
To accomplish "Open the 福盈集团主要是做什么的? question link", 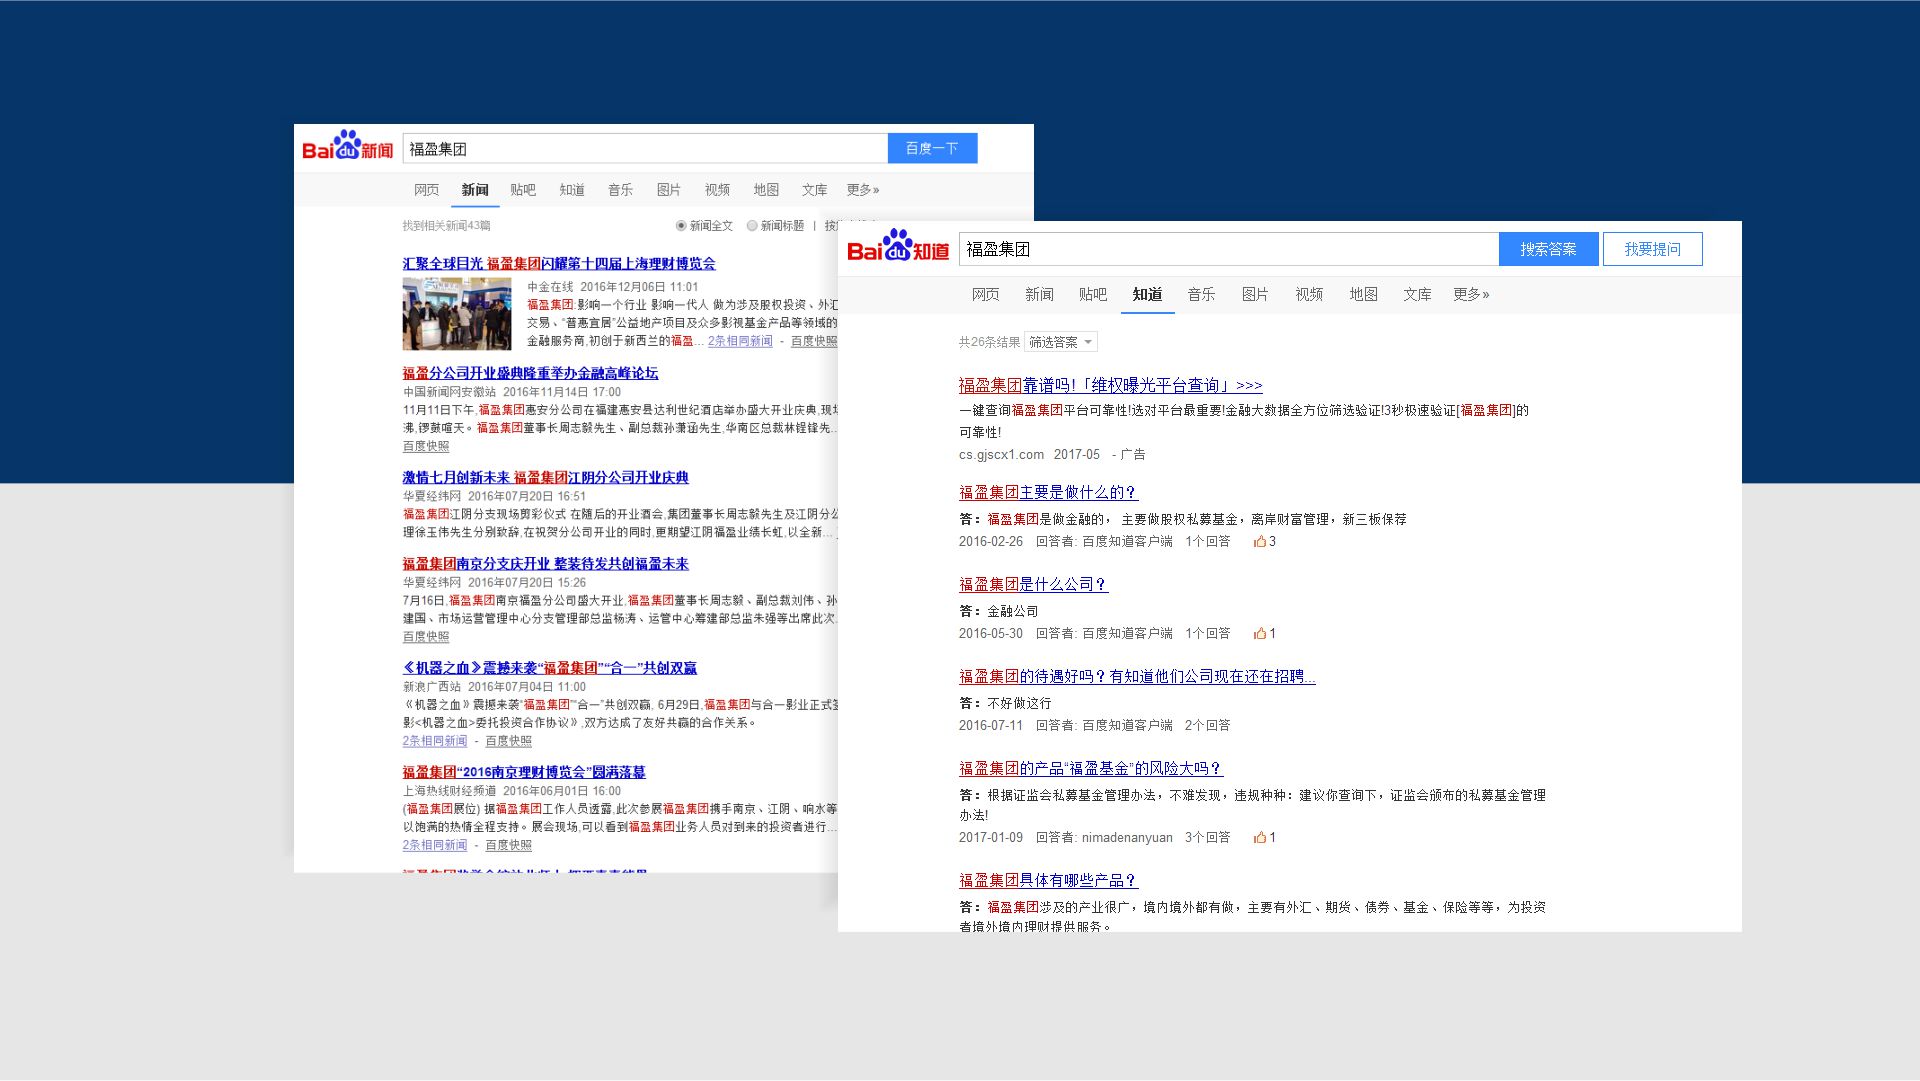I will [1048, 492].
